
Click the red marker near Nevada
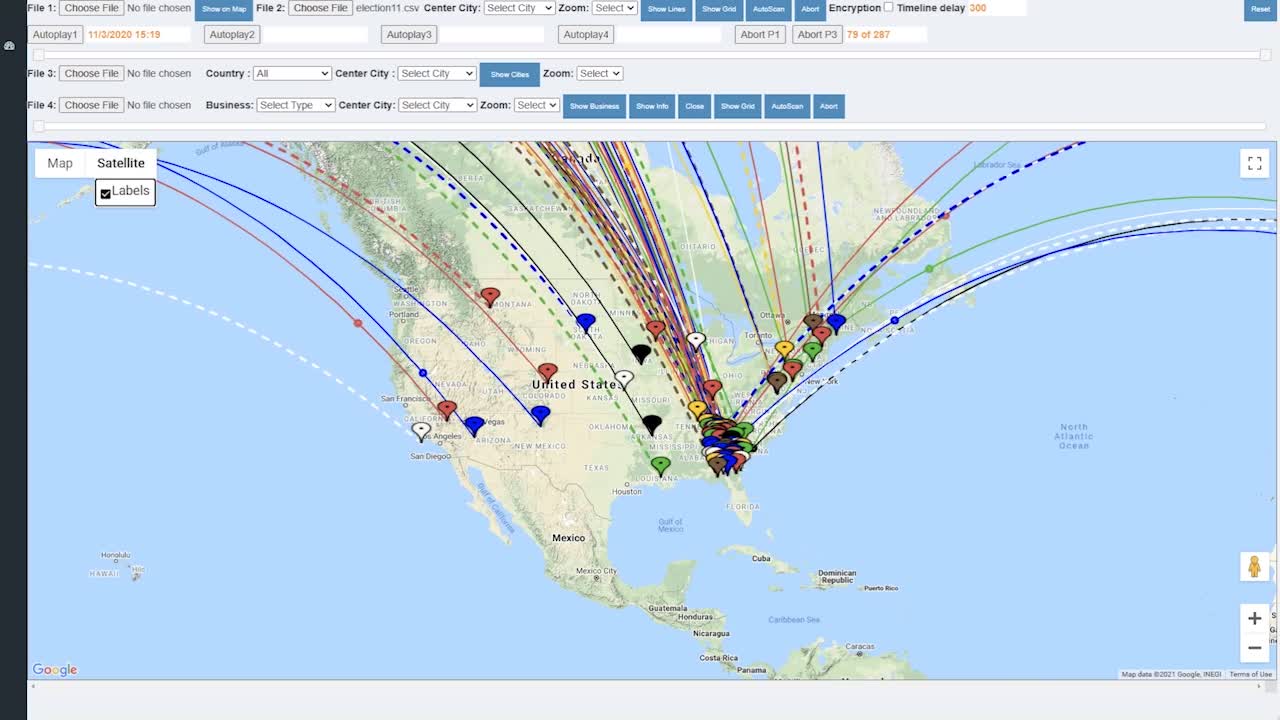447,410
